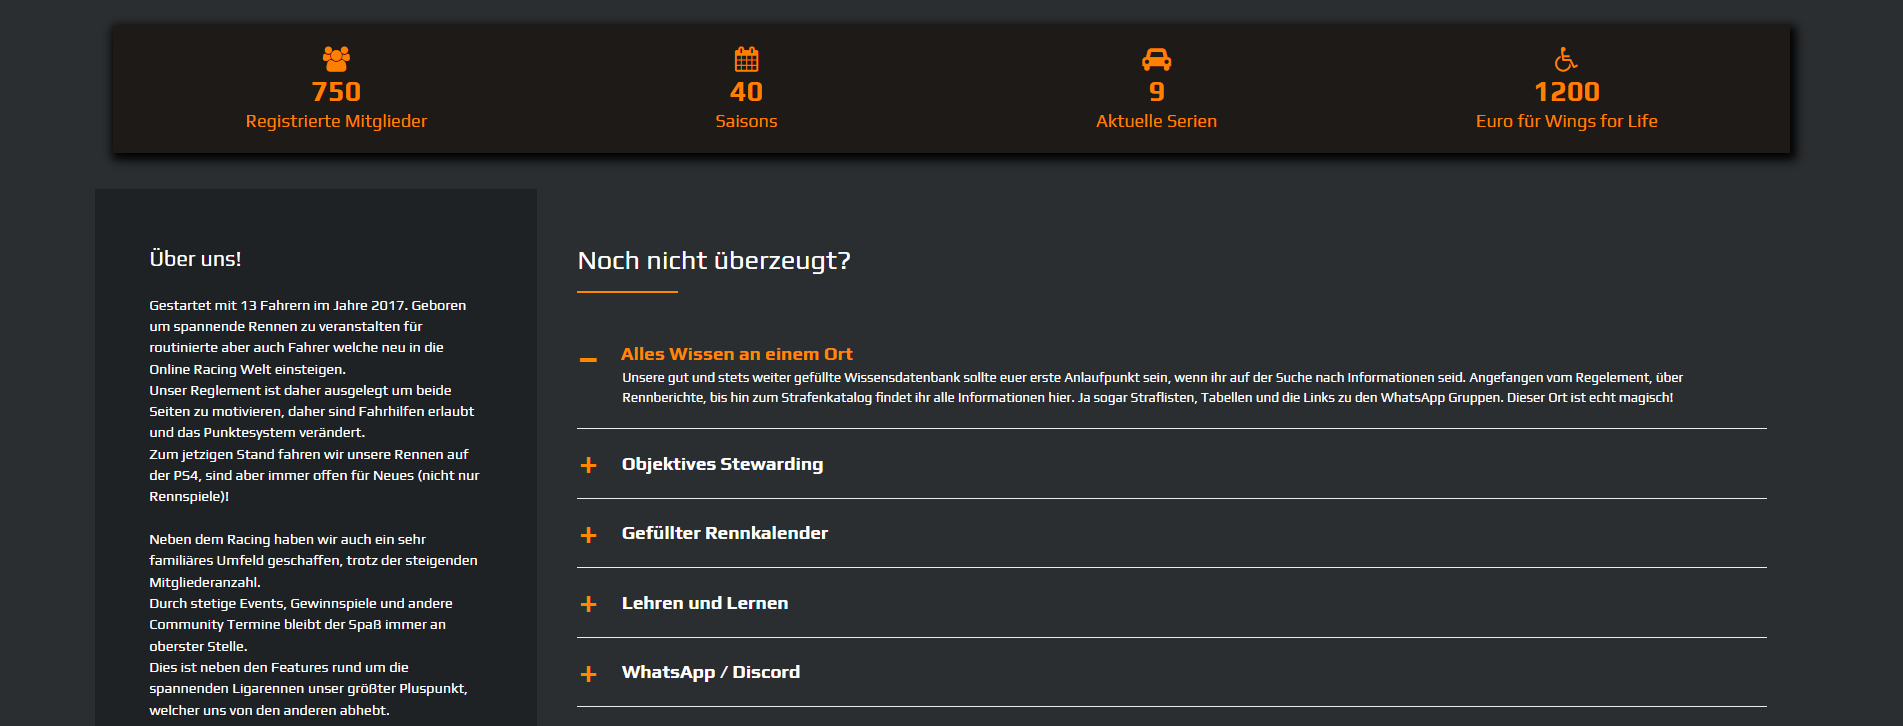1903x726 pixels.
Task: Click the calendar icon above 40
Action: (746, 59)
